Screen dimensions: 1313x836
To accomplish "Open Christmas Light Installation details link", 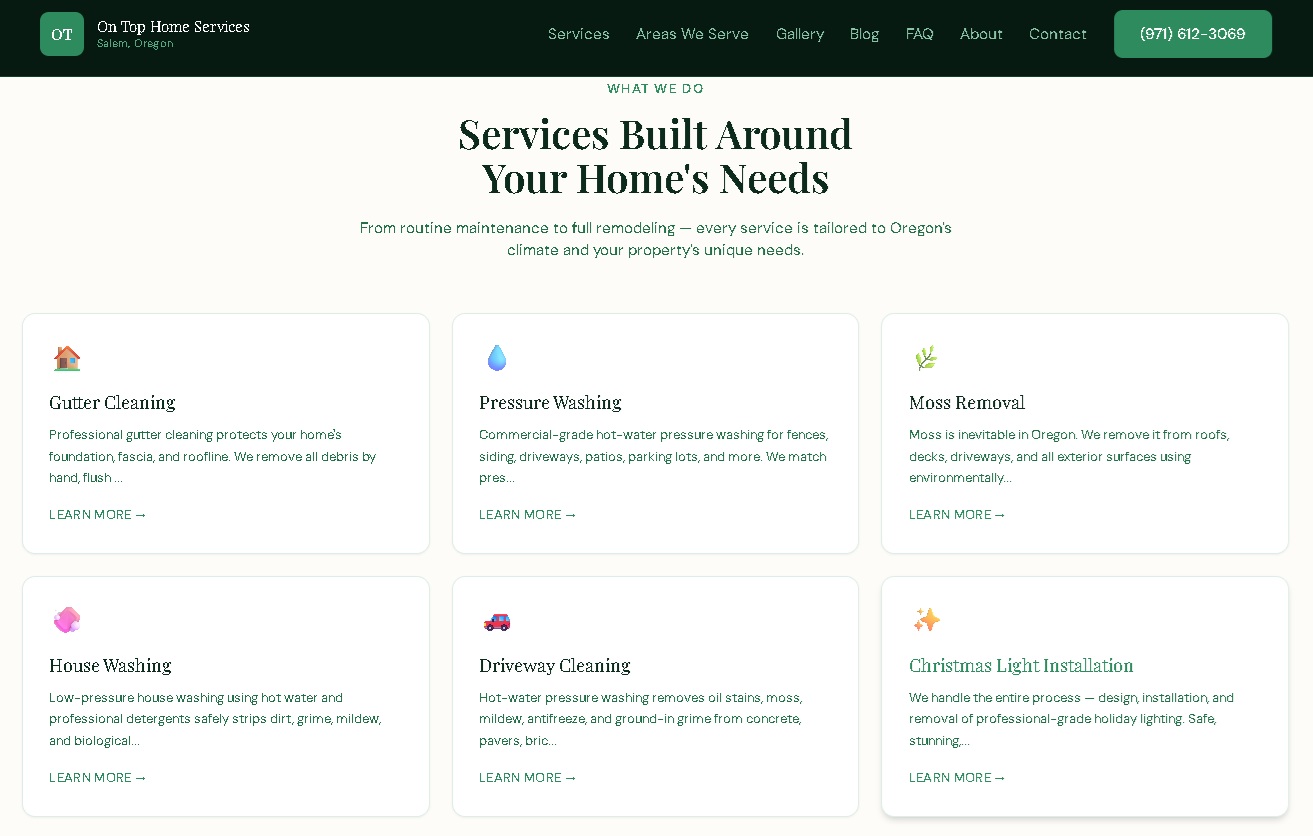I will point(956,777).
